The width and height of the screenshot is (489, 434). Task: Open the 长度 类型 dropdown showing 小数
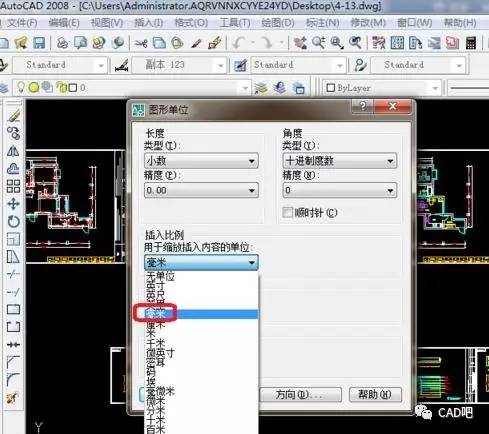(201, 161)
